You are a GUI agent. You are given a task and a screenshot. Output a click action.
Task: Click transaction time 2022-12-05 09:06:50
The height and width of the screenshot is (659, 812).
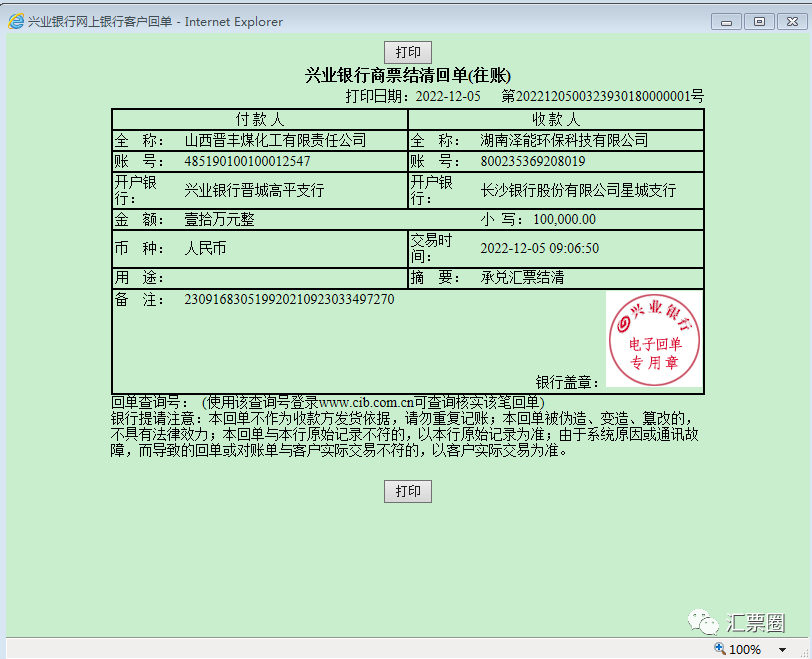click(x=540, y=248)
